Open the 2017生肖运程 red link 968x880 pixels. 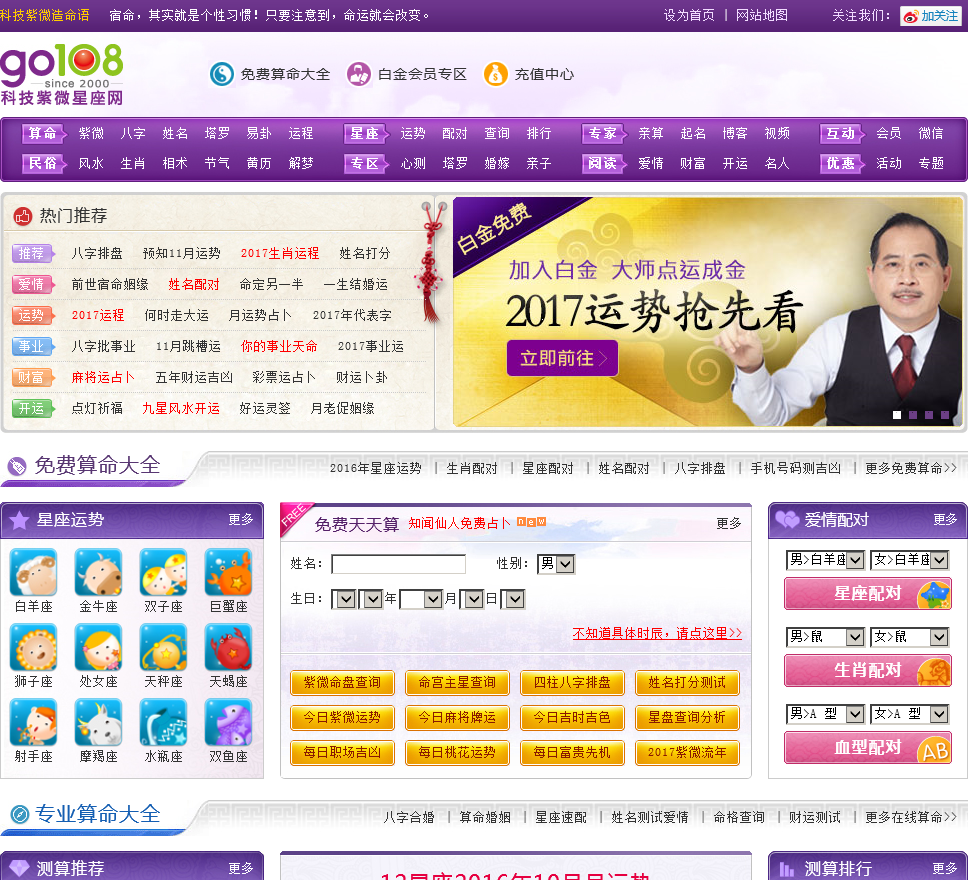tap(280, 253)
